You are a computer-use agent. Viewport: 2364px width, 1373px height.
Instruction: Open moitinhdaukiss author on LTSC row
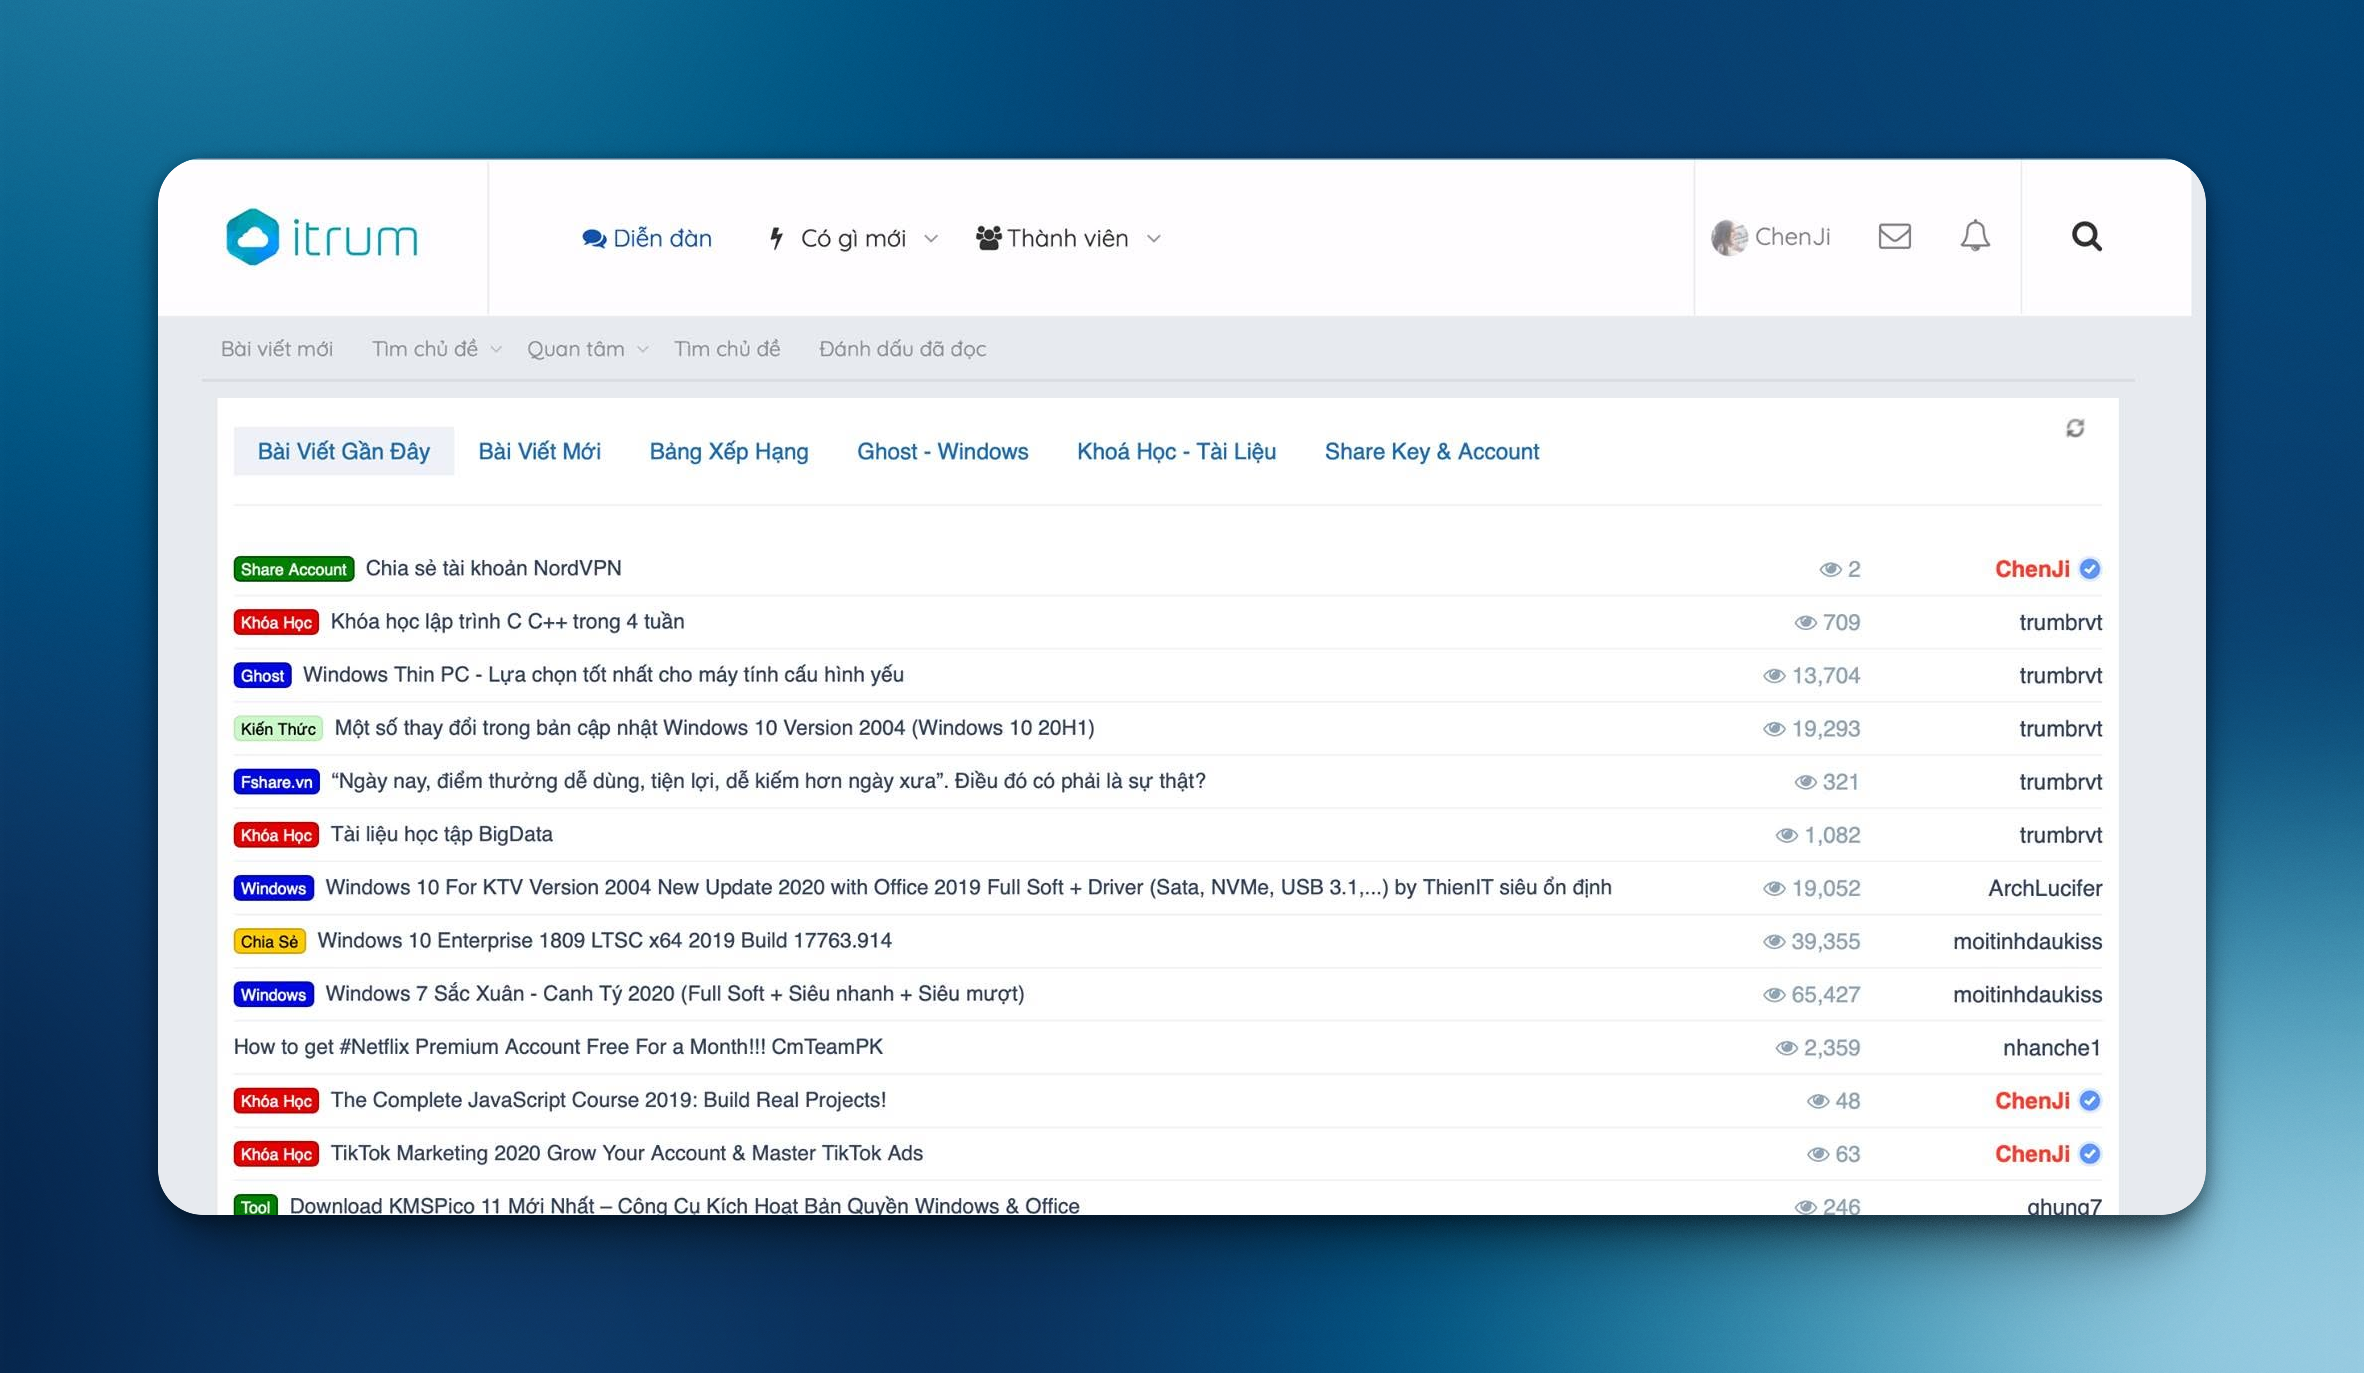click(x=2027, y=941)
